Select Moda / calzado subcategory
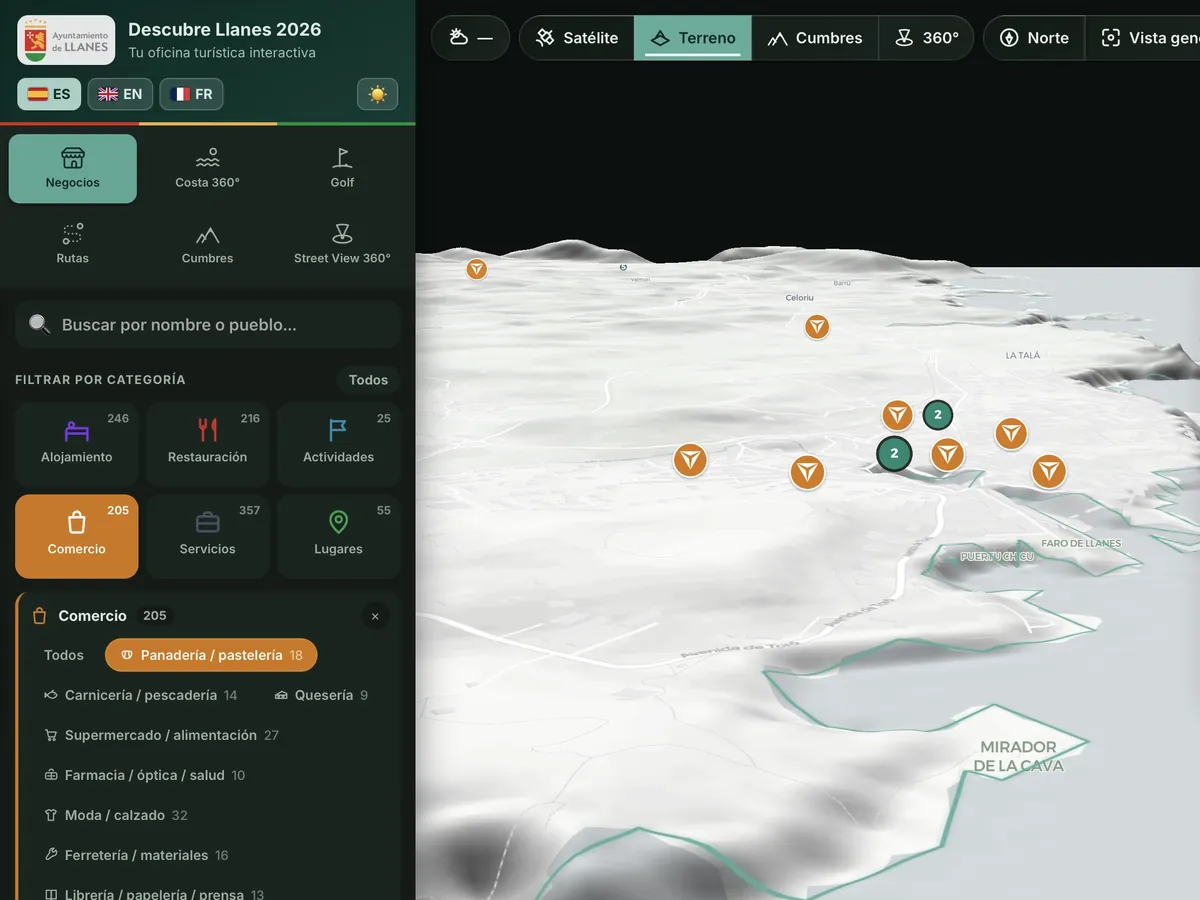Viewport: 1200px width, 900px height. tap(116, 815)
